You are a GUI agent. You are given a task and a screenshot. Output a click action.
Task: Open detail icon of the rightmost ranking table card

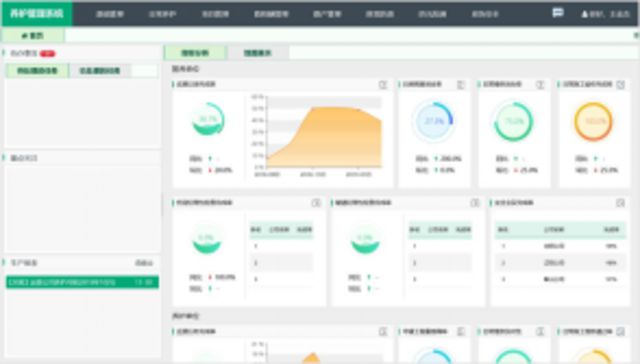point(620,203)
